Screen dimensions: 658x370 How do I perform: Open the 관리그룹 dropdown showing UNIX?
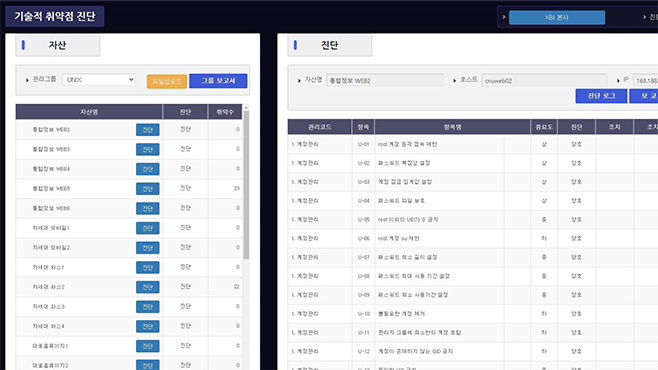(x=99, y=80)
